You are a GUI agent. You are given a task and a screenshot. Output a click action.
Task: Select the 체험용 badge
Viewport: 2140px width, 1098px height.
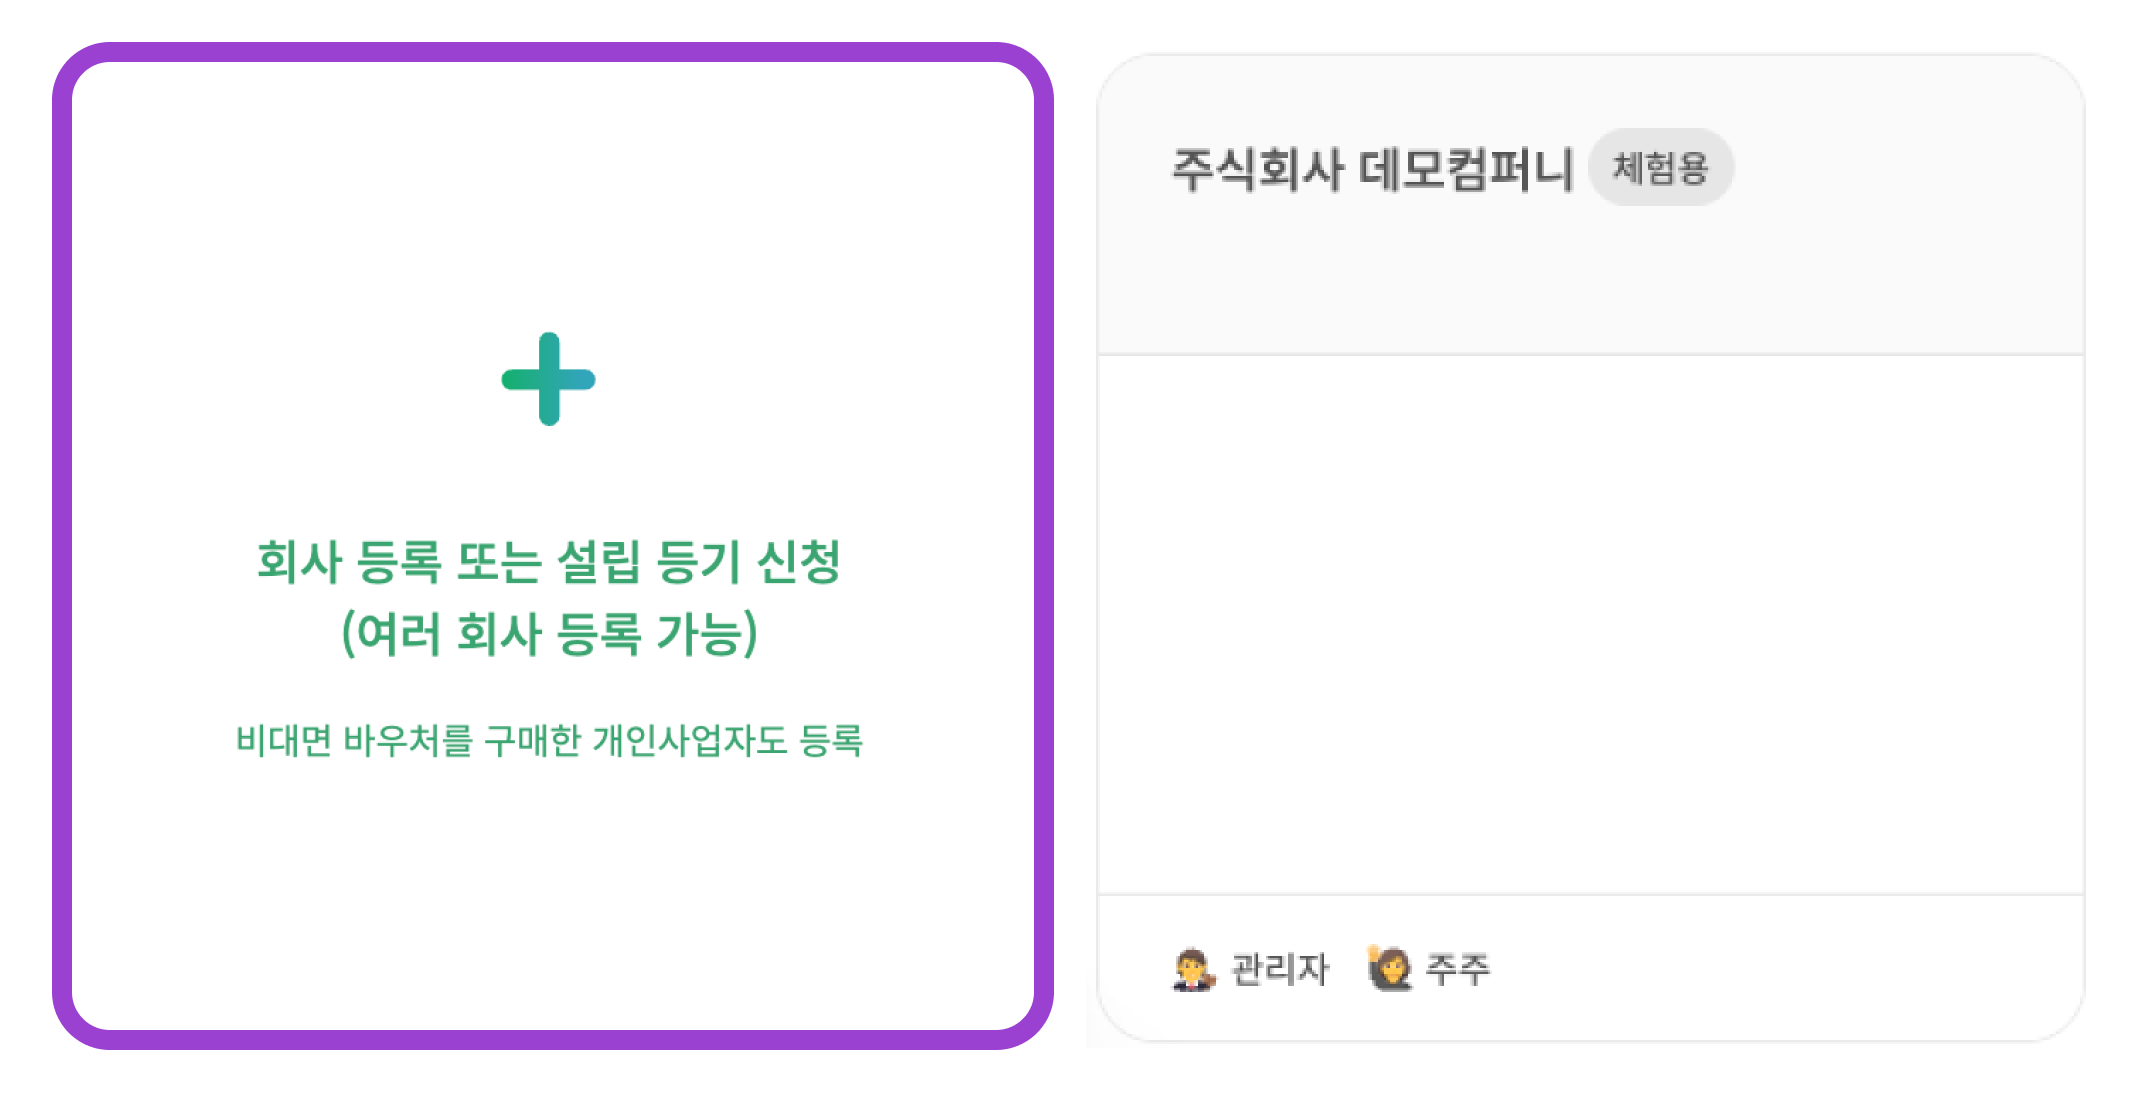[1660, 167]
